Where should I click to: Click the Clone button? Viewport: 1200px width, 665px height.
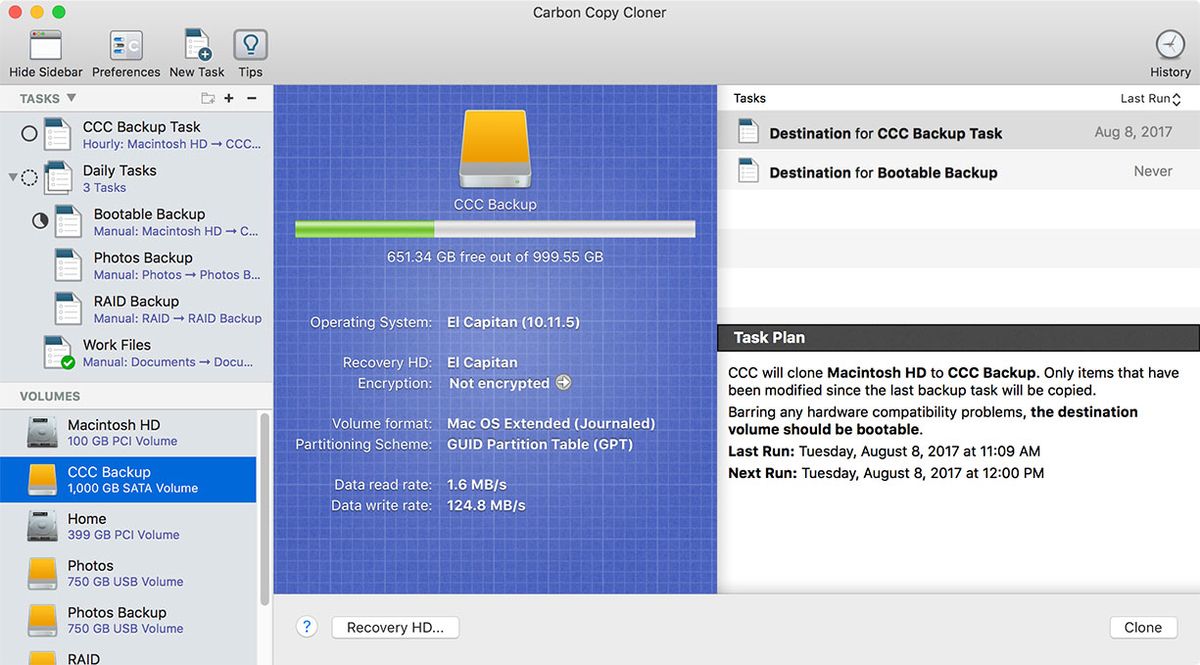pos(1142,627)
